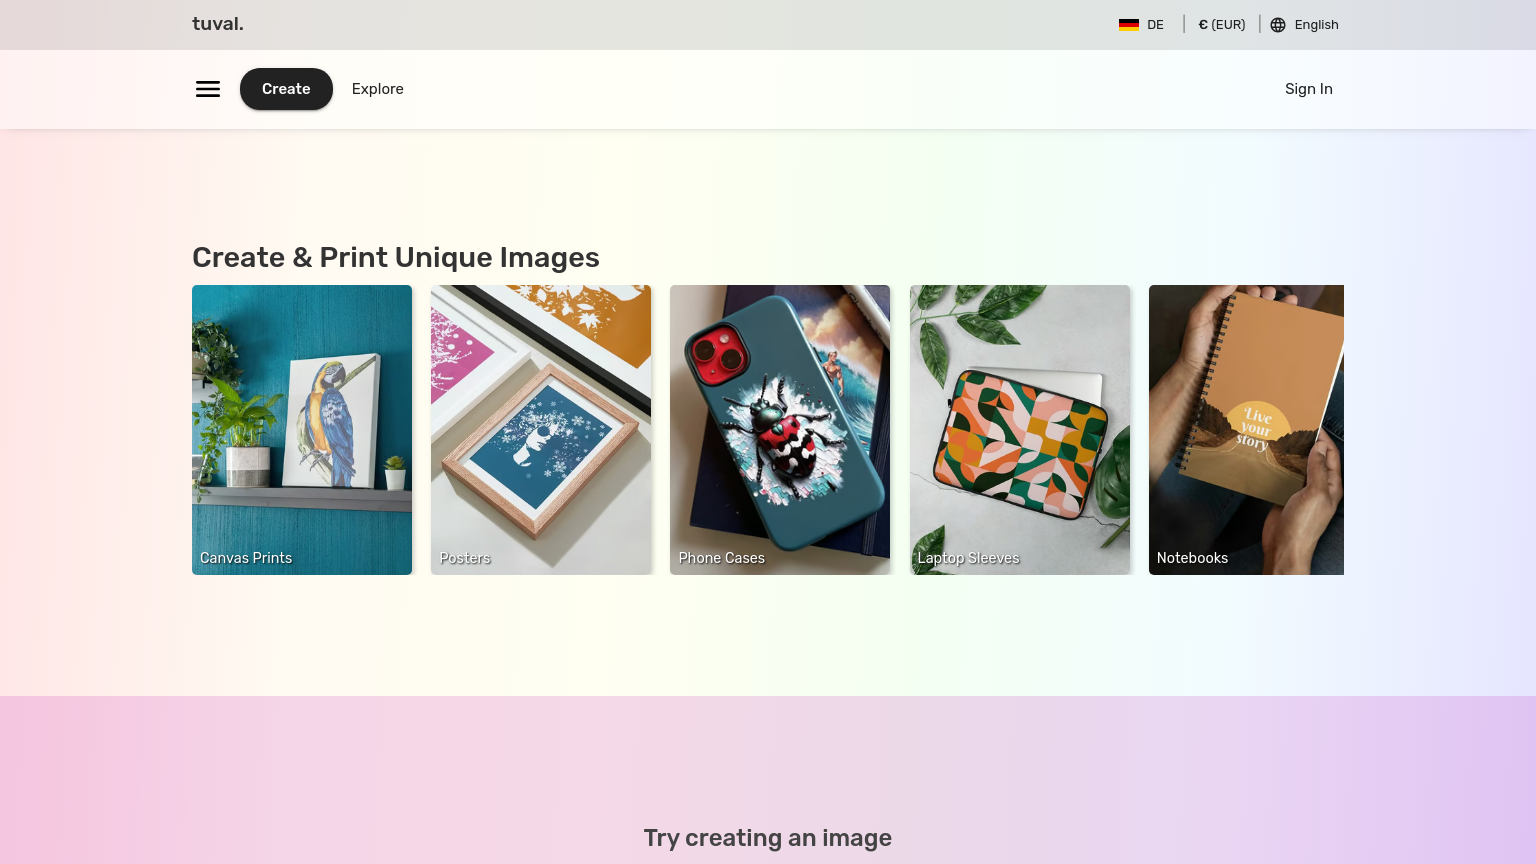Select the spiral notebook image

click(1246, 420)
